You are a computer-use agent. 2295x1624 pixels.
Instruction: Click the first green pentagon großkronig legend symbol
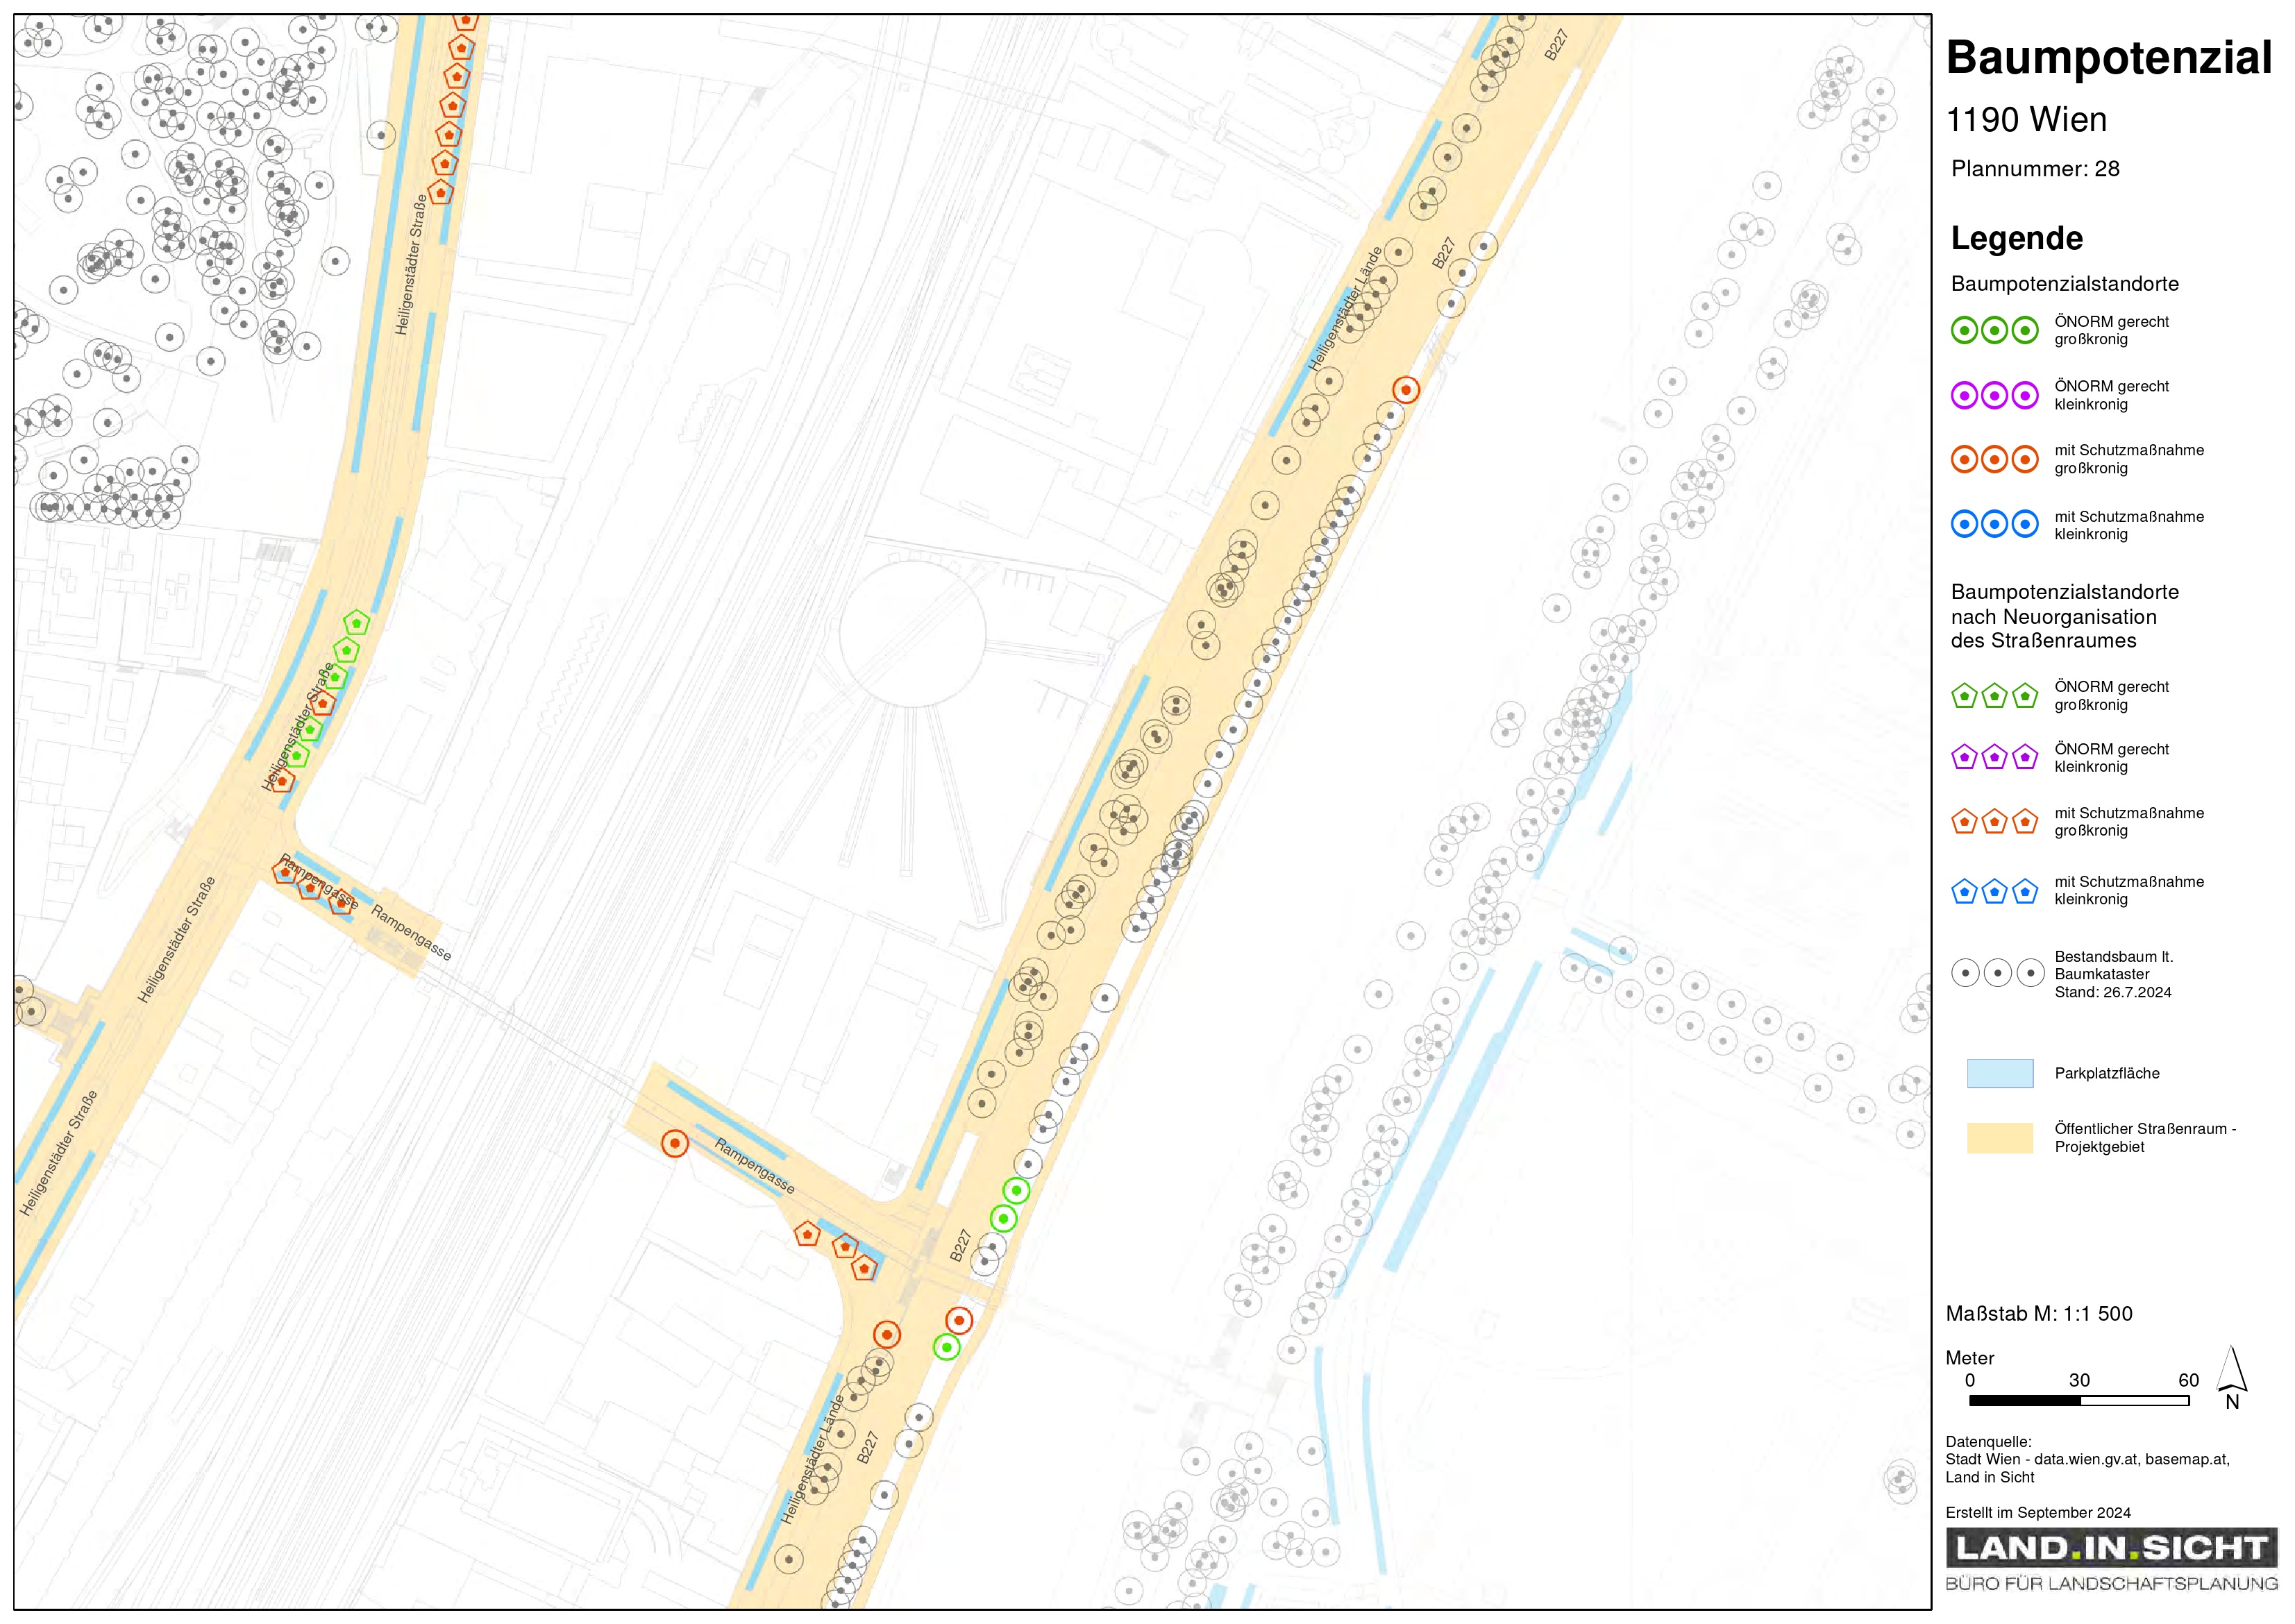[x=1964, y=696]
